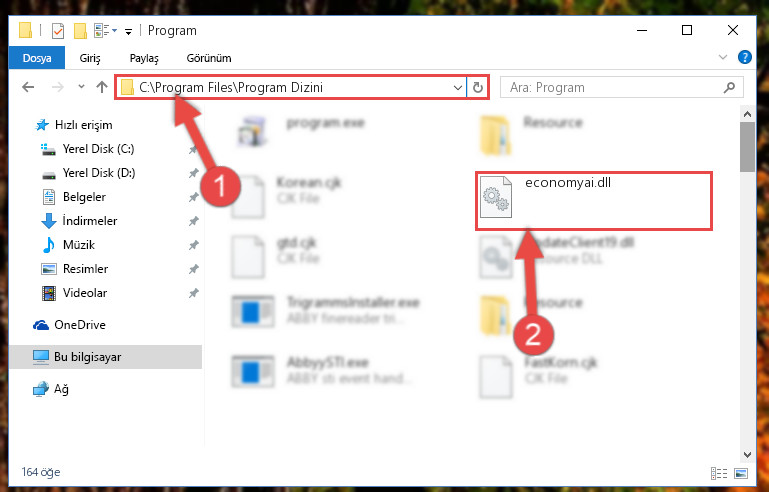Click the search magnifier icon
Viewport: 769px width, 492px height.
(729, 88)
